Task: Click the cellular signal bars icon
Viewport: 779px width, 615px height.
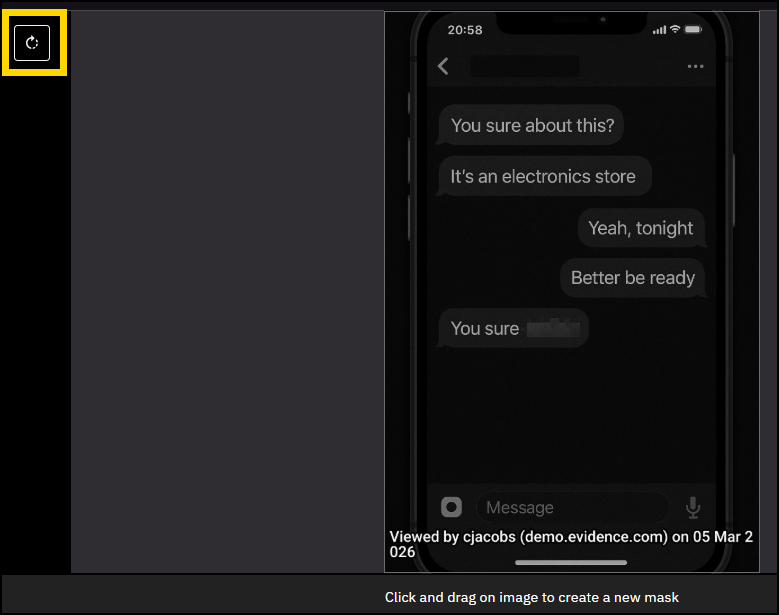Action: coord(659,30)
